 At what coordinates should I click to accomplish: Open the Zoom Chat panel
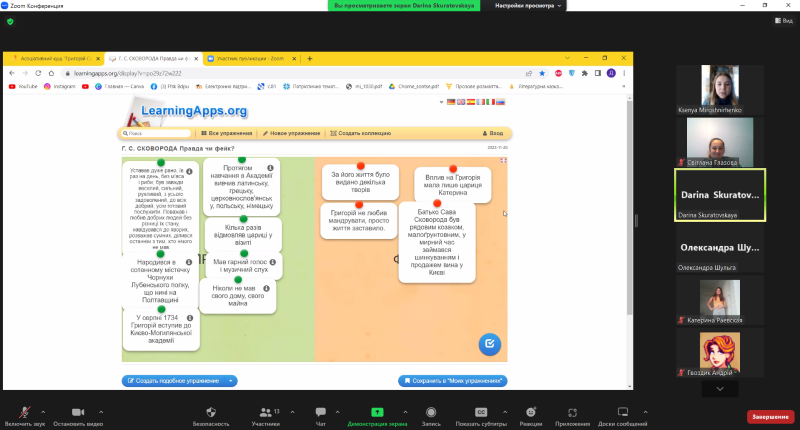pos(320,415)
